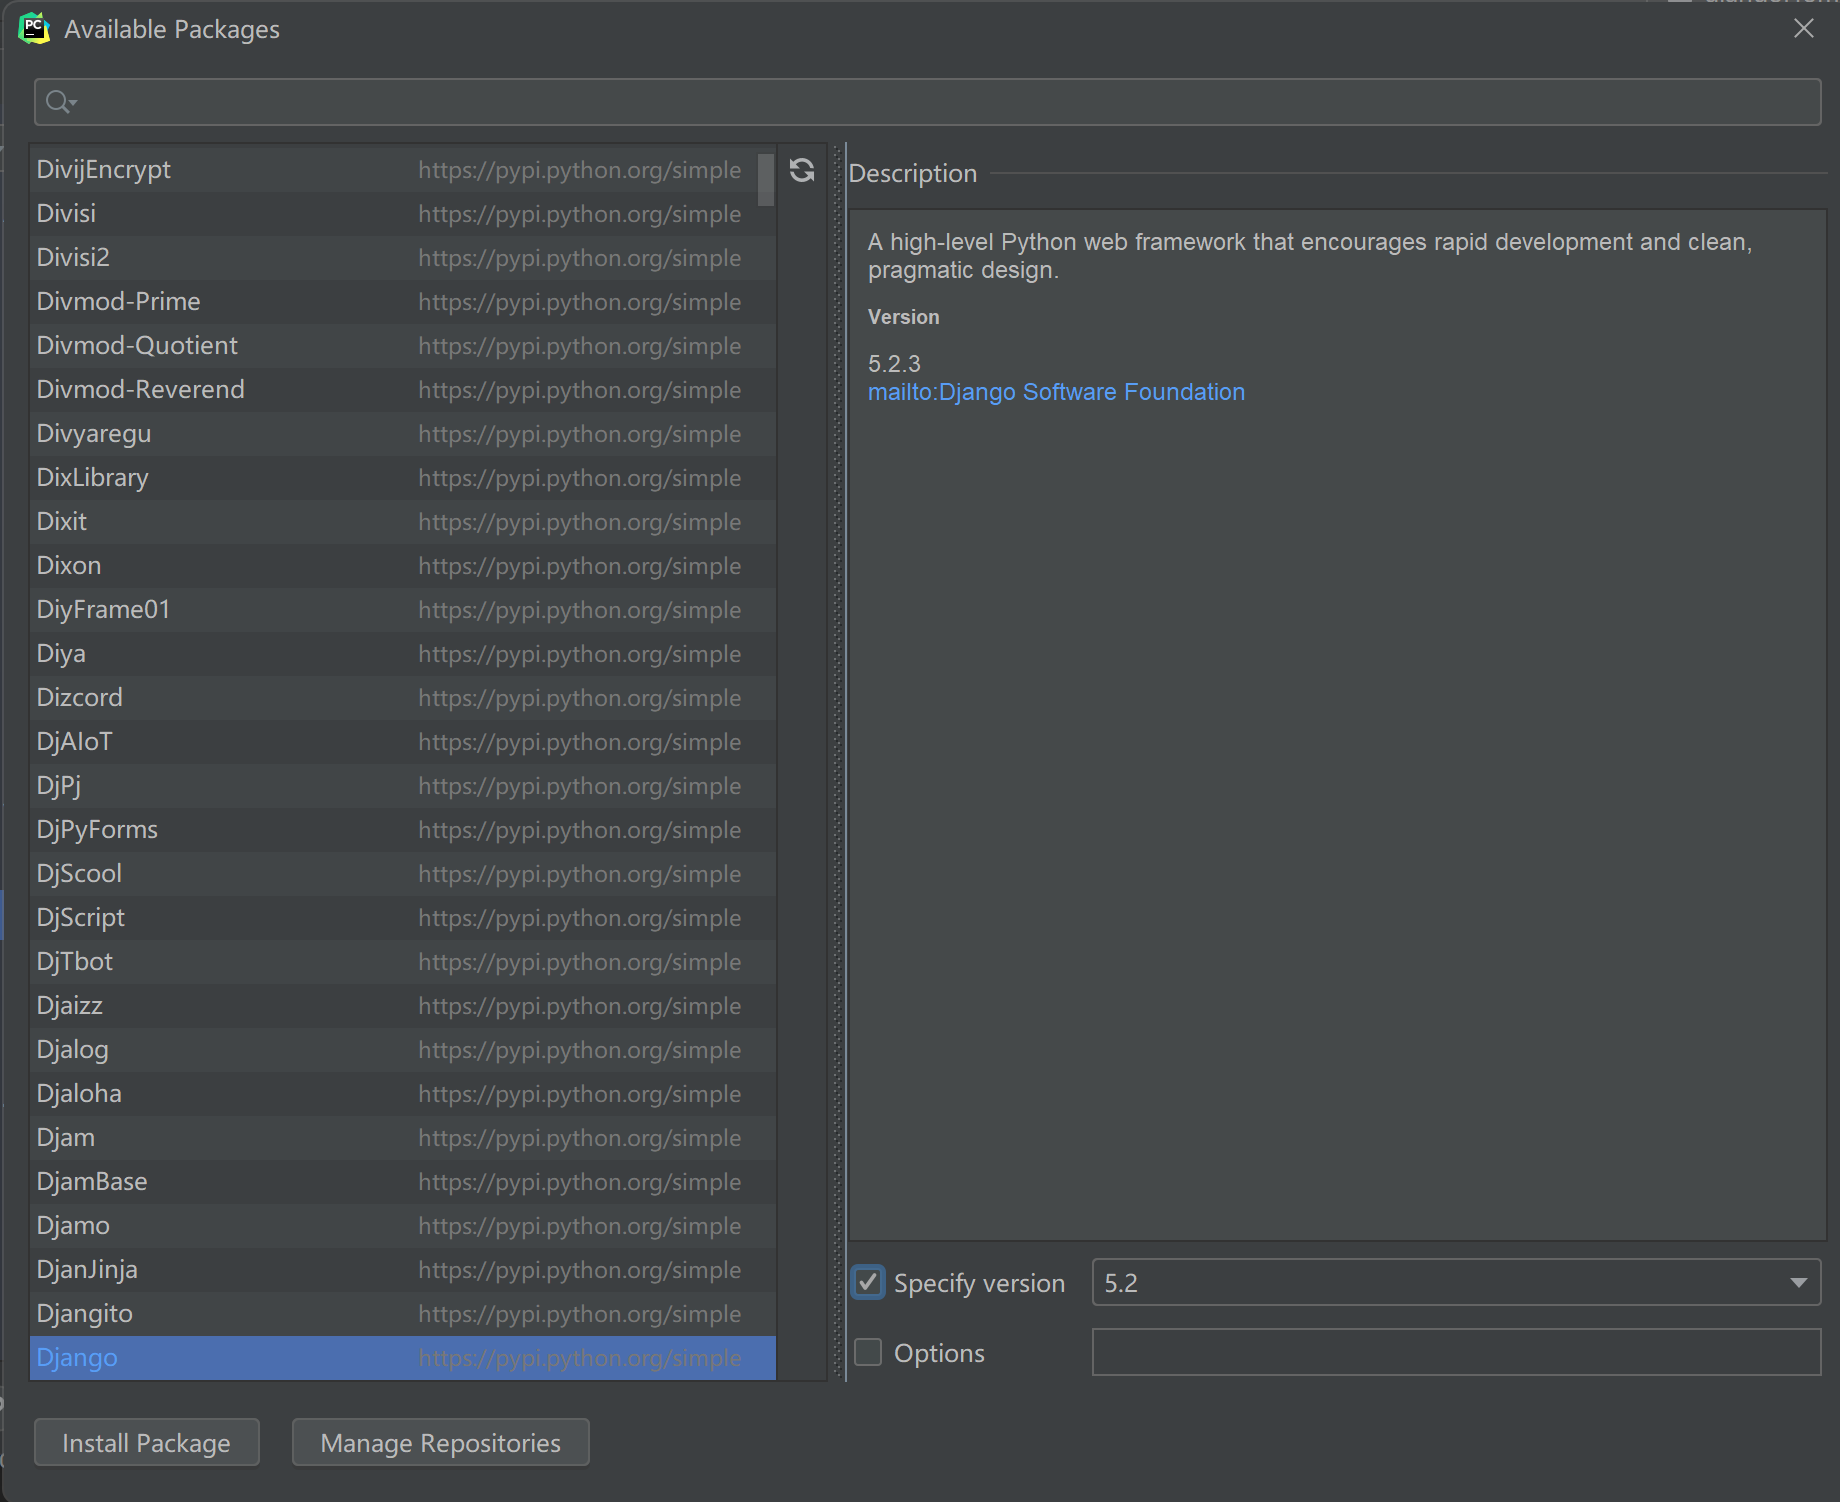The height and width of the screenshot is (1502, 1840).
Task: Select the Djaloha package
Action: coord(403,1094)
